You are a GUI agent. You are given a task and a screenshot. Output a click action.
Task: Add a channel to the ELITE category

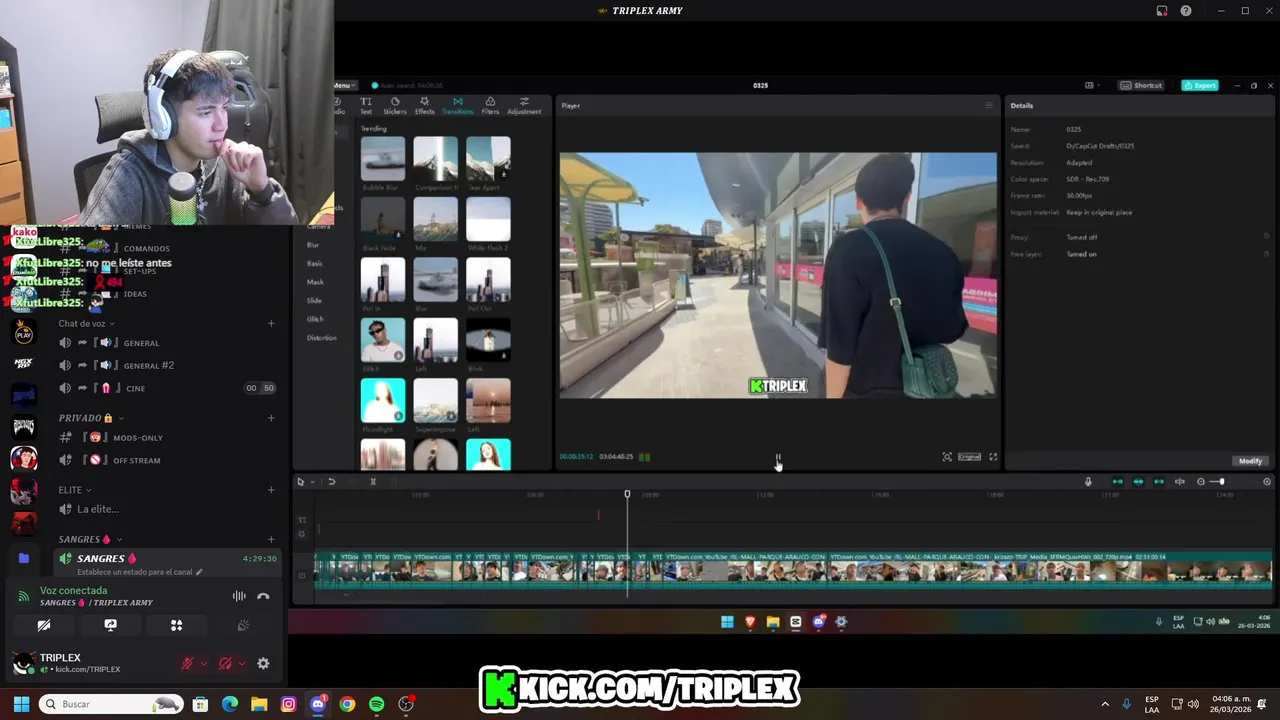(271, 490)
